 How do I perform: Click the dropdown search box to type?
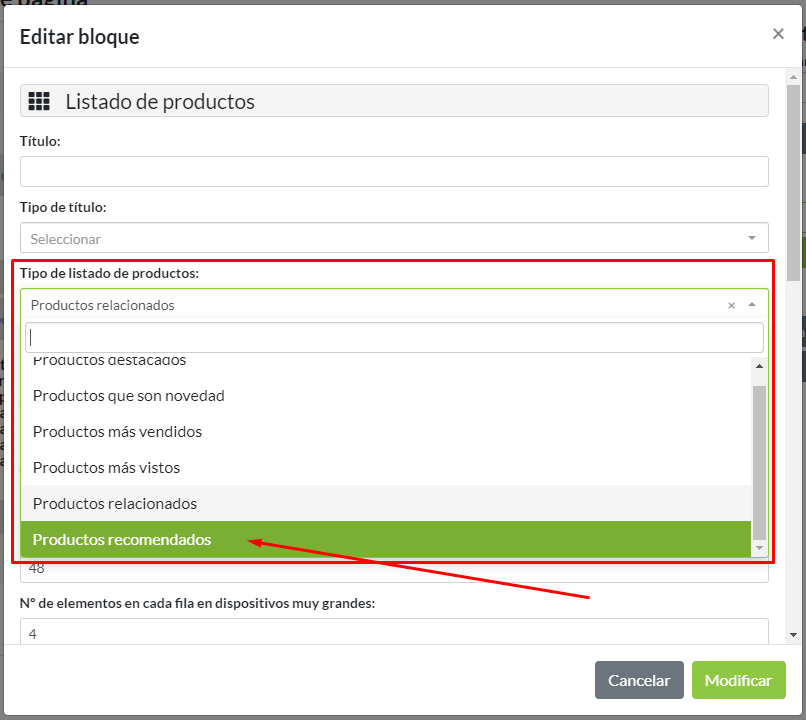(394, 337)
